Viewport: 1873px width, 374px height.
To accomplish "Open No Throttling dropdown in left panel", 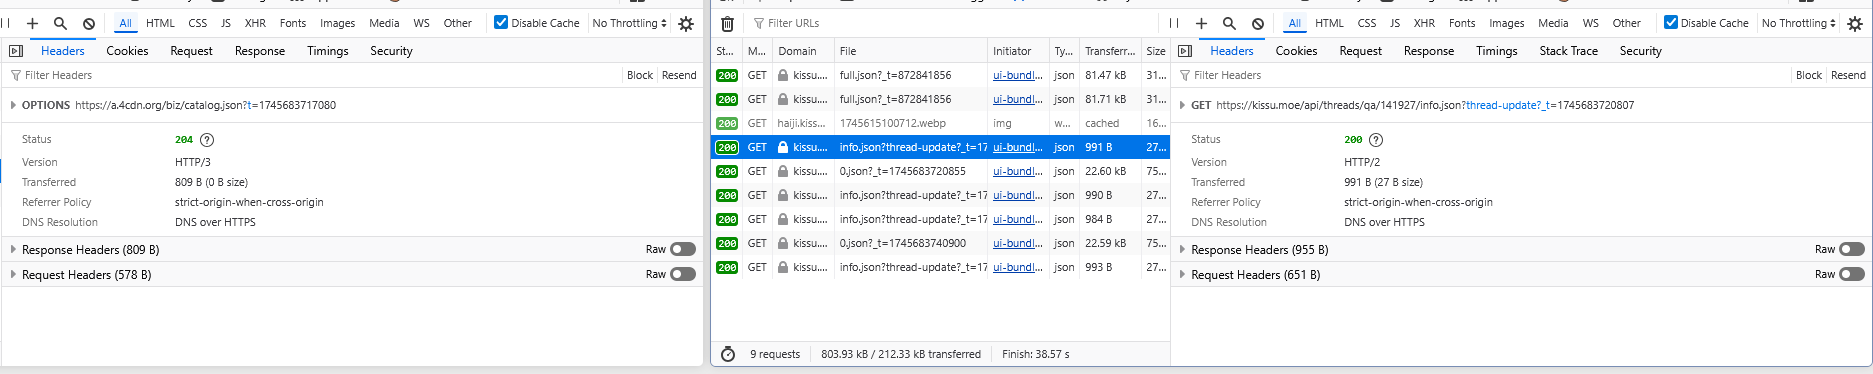I will [x=629, y=23].
